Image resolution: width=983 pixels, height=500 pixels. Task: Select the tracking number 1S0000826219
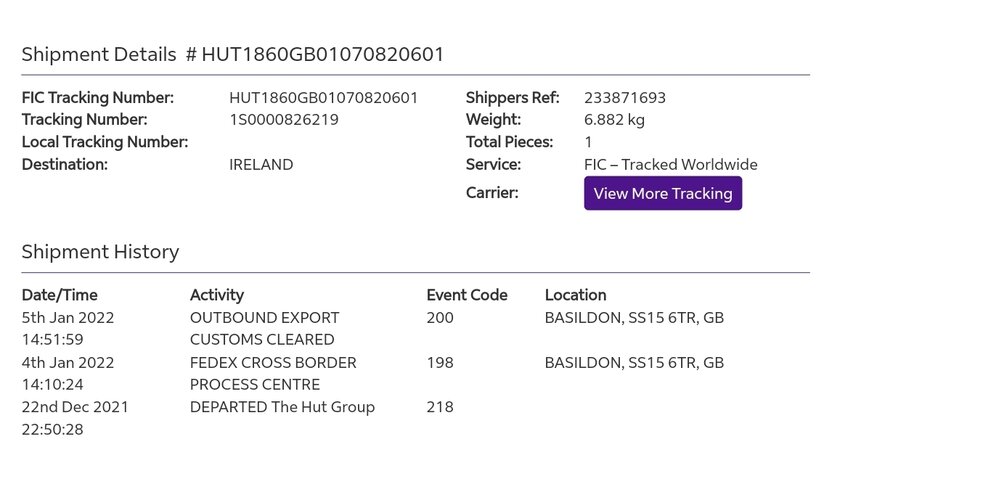tap(284, 120)
